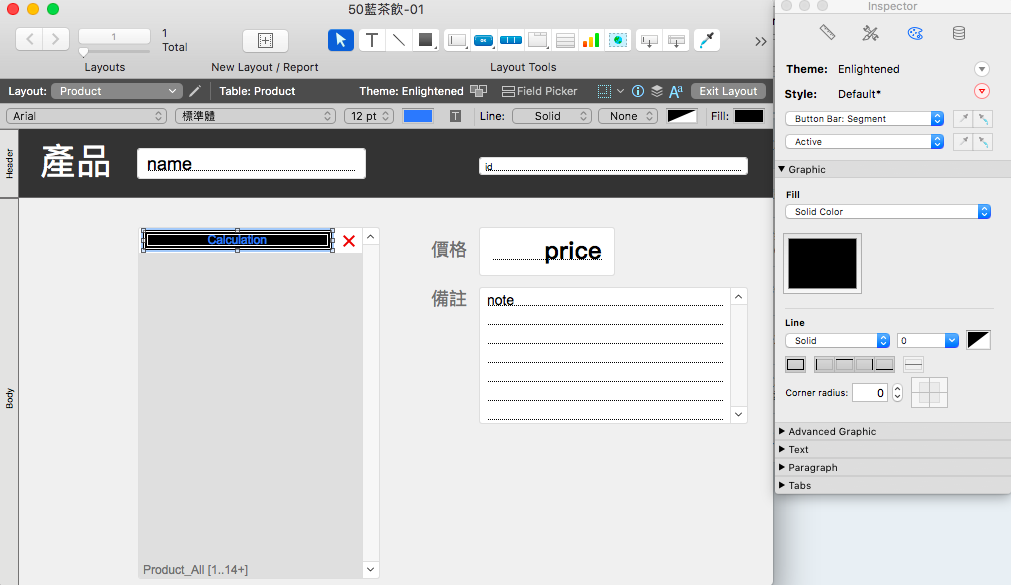This screenshot has height=585, width=1011.
Task: Open the Layout Product dropdown
Action: point(116,91)
